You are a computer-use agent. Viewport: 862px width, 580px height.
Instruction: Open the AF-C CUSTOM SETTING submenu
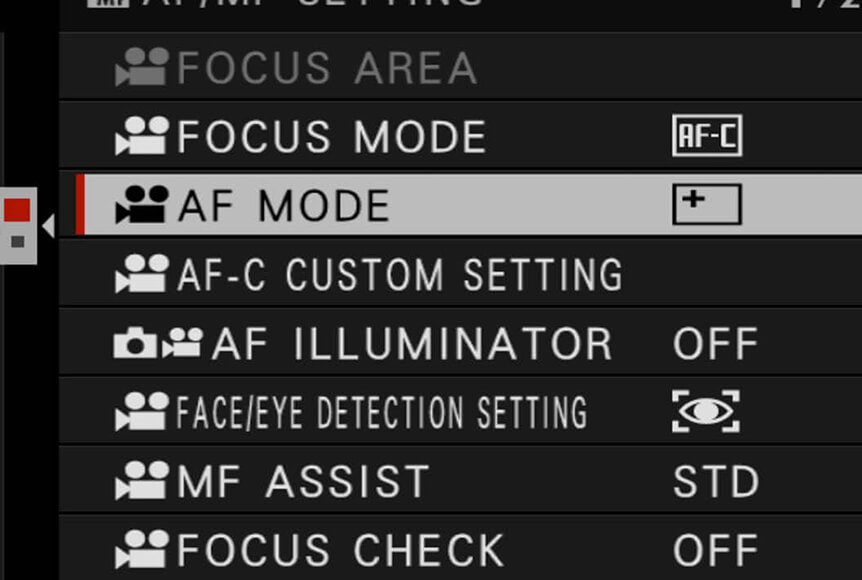click(x=460, y=274)
